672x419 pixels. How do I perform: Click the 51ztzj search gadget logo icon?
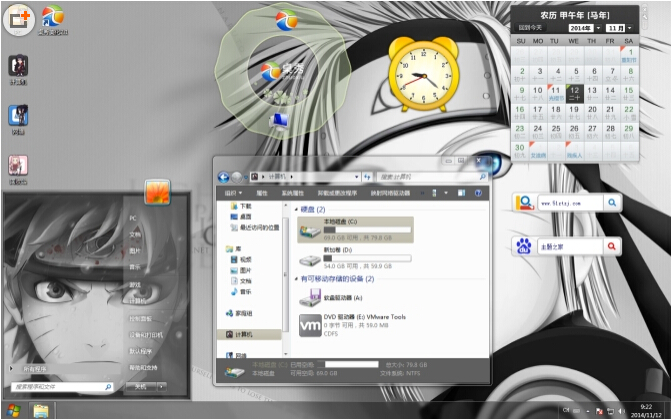tap(524, 202)
